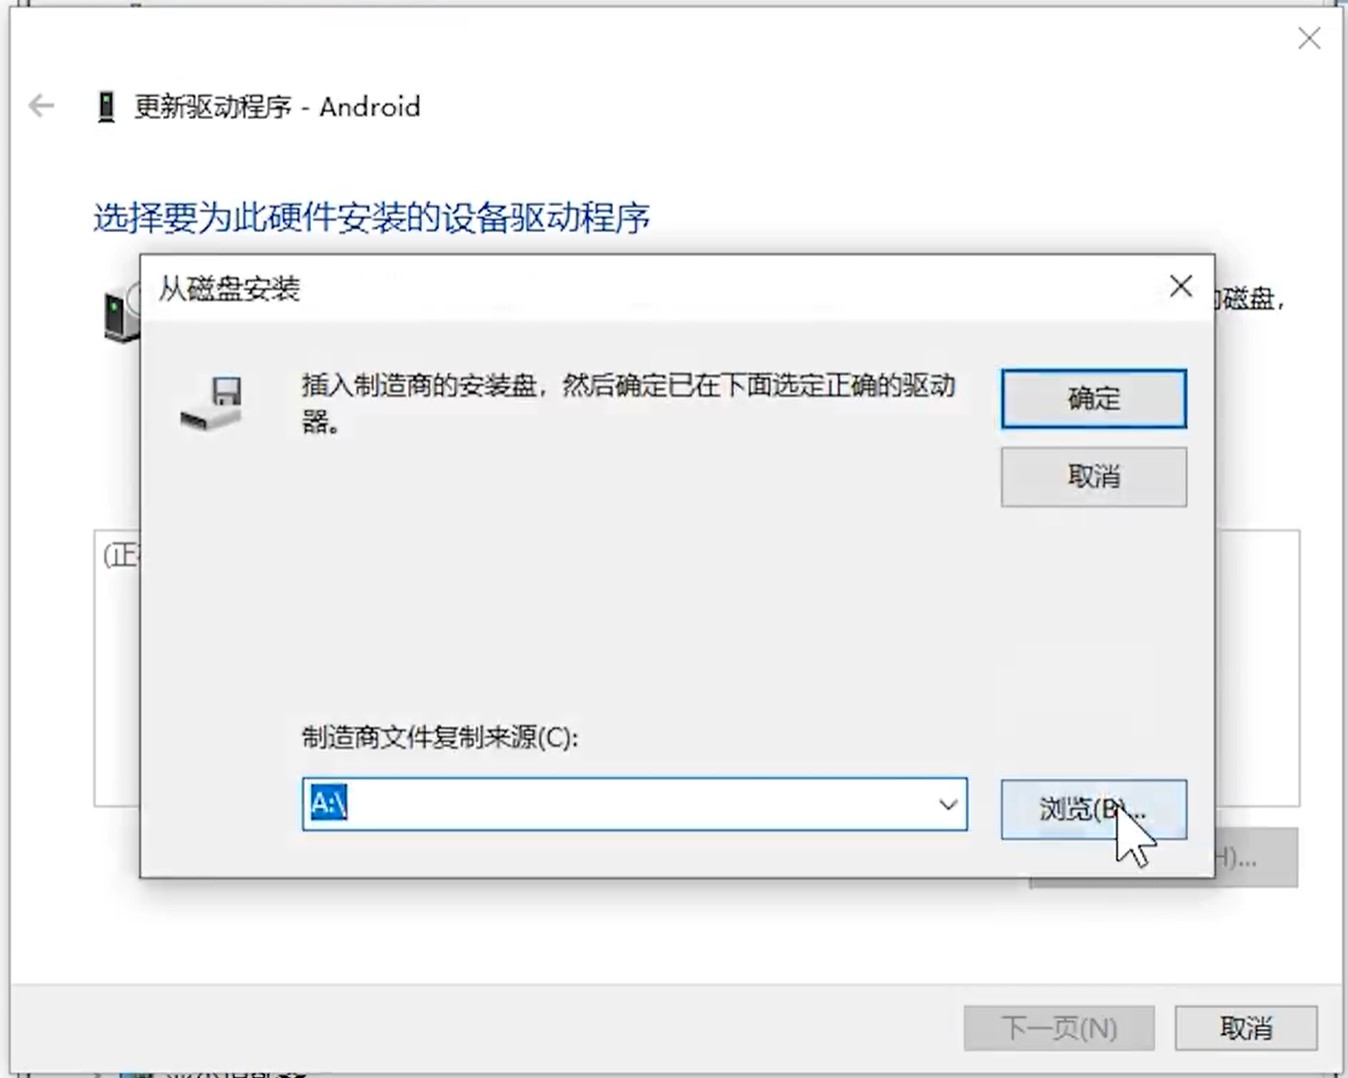Expand the manufacturer file source dropdown
Screen dimensions: 1348x1078
coord(948,804)
